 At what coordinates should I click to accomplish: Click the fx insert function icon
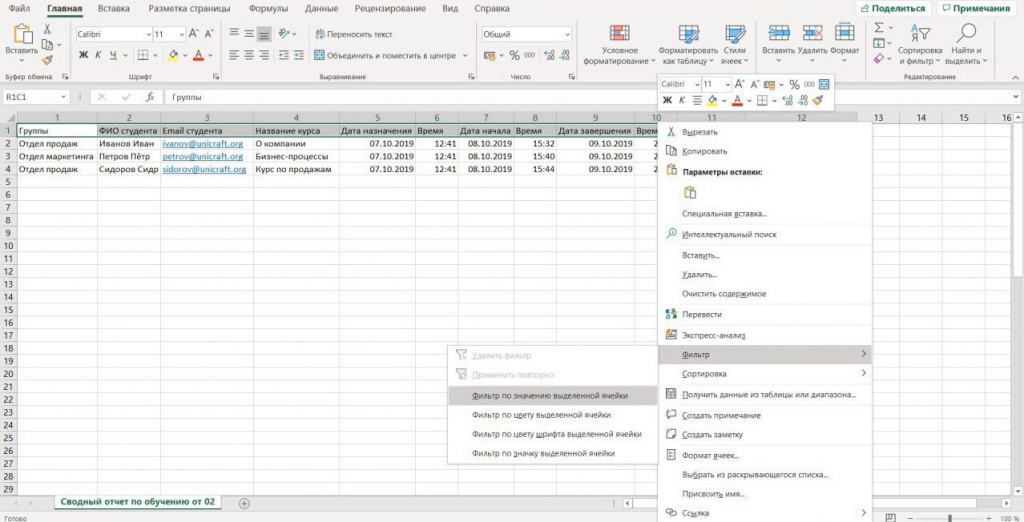pos(150,97)
